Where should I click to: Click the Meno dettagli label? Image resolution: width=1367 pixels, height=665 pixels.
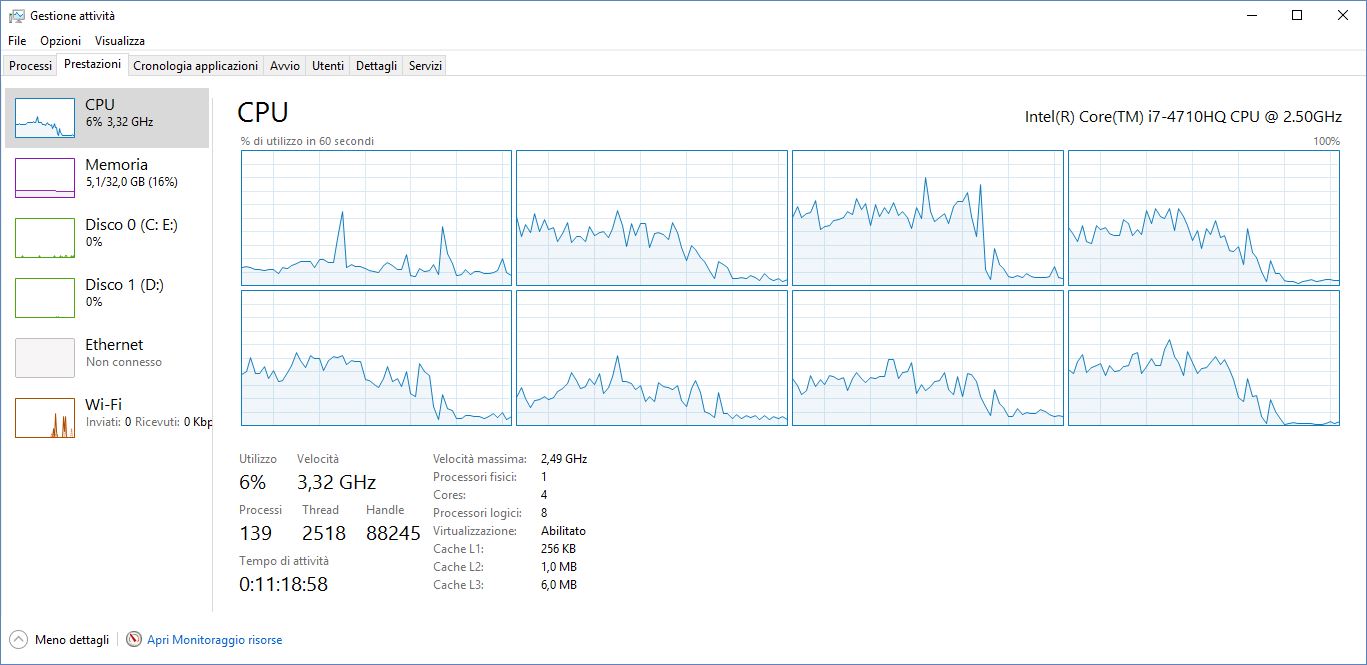(x=72, y=640)
